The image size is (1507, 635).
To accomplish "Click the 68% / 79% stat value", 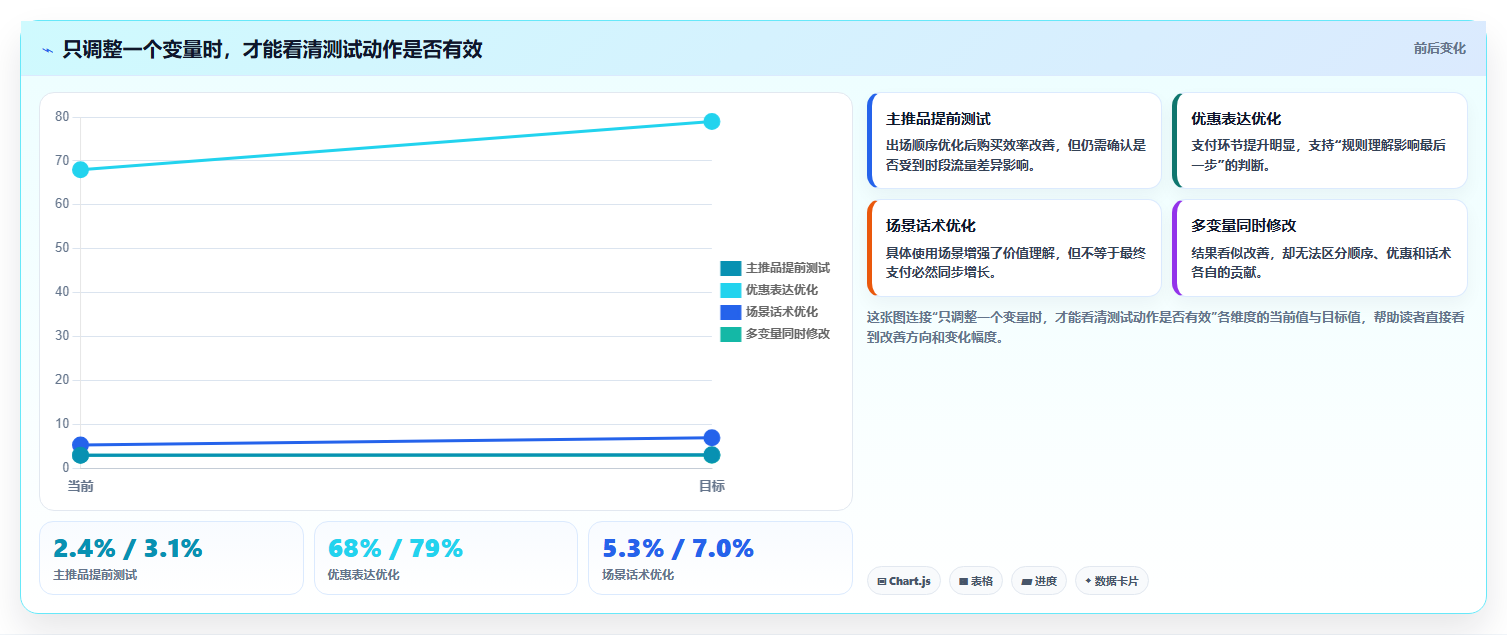I will [395, 549].
